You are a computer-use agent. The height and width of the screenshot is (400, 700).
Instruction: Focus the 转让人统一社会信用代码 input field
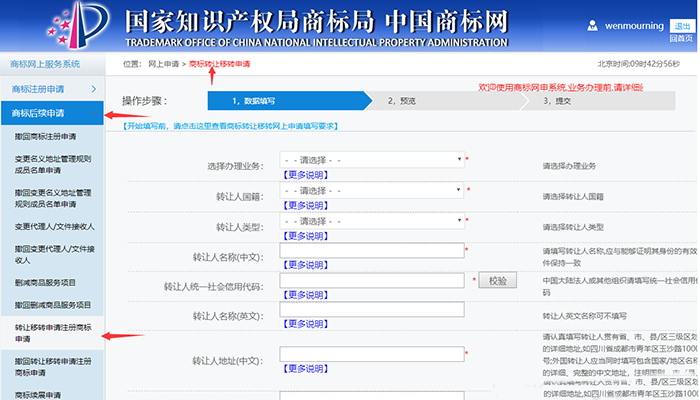(372, 280)
